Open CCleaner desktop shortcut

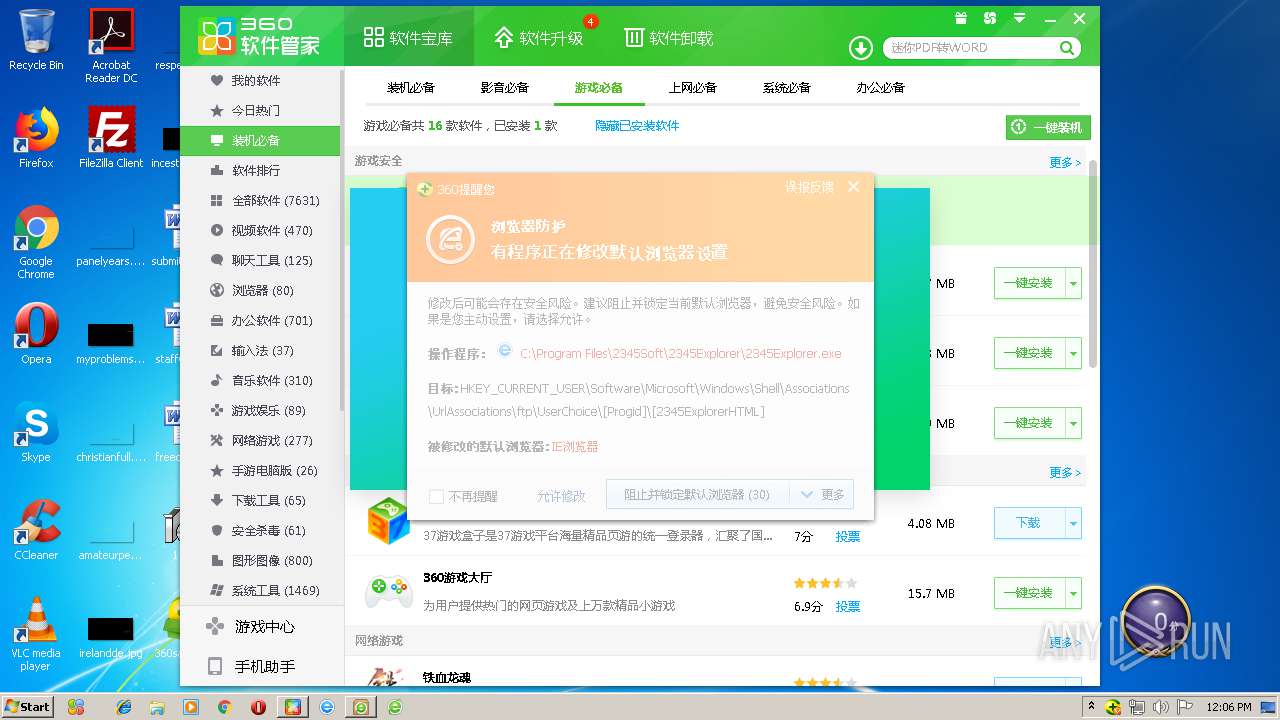pos(36,530)
